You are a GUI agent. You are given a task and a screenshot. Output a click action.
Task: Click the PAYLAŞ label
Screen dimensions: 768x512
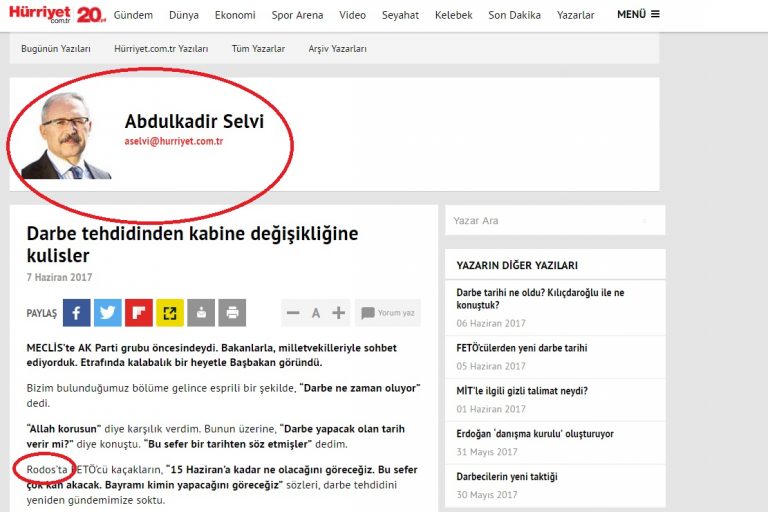pos(42,313)
